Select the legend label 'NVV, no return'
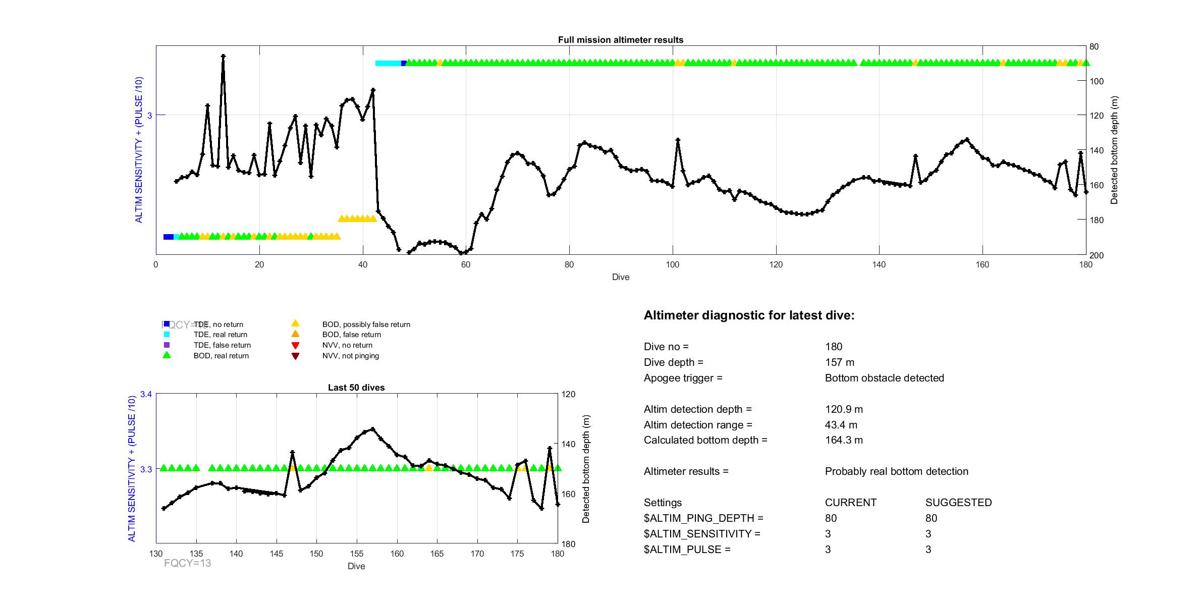Image resolution: width=1200 pixels, height=611 pixels. (x=347, y=345)
